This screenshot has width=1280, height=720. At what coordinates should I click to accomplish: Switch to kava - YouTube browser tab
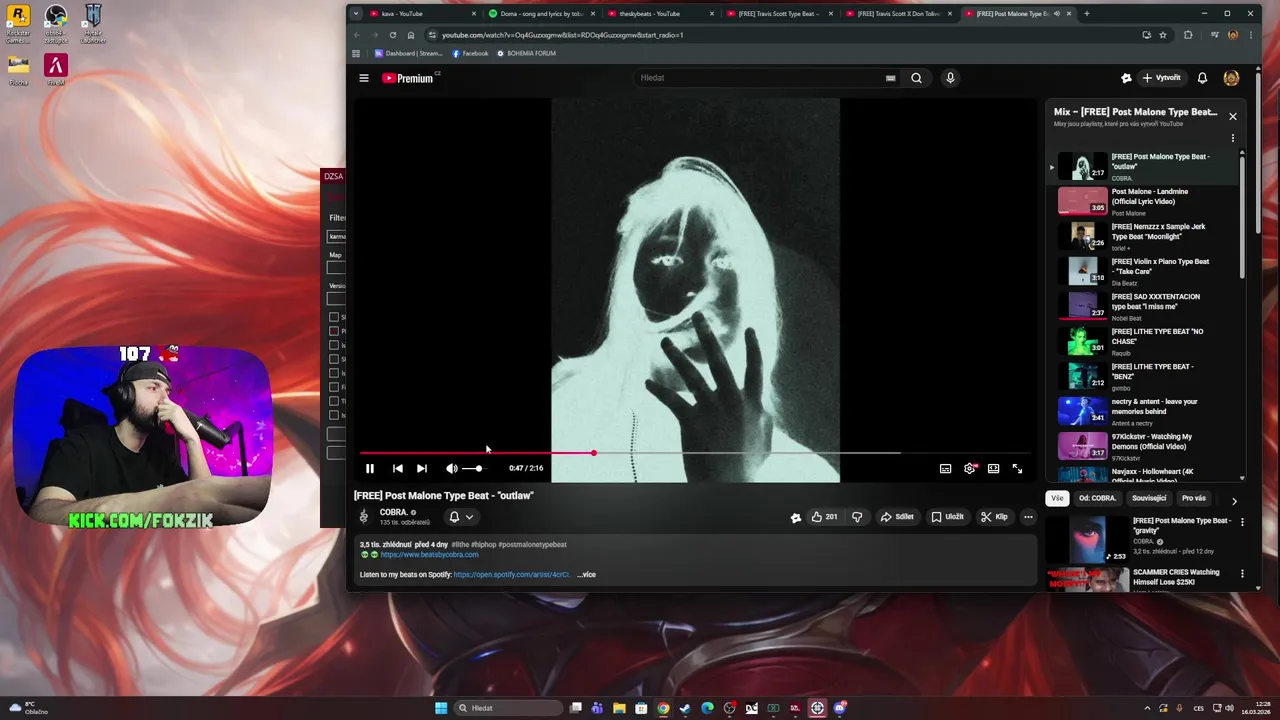click(420, 14)
